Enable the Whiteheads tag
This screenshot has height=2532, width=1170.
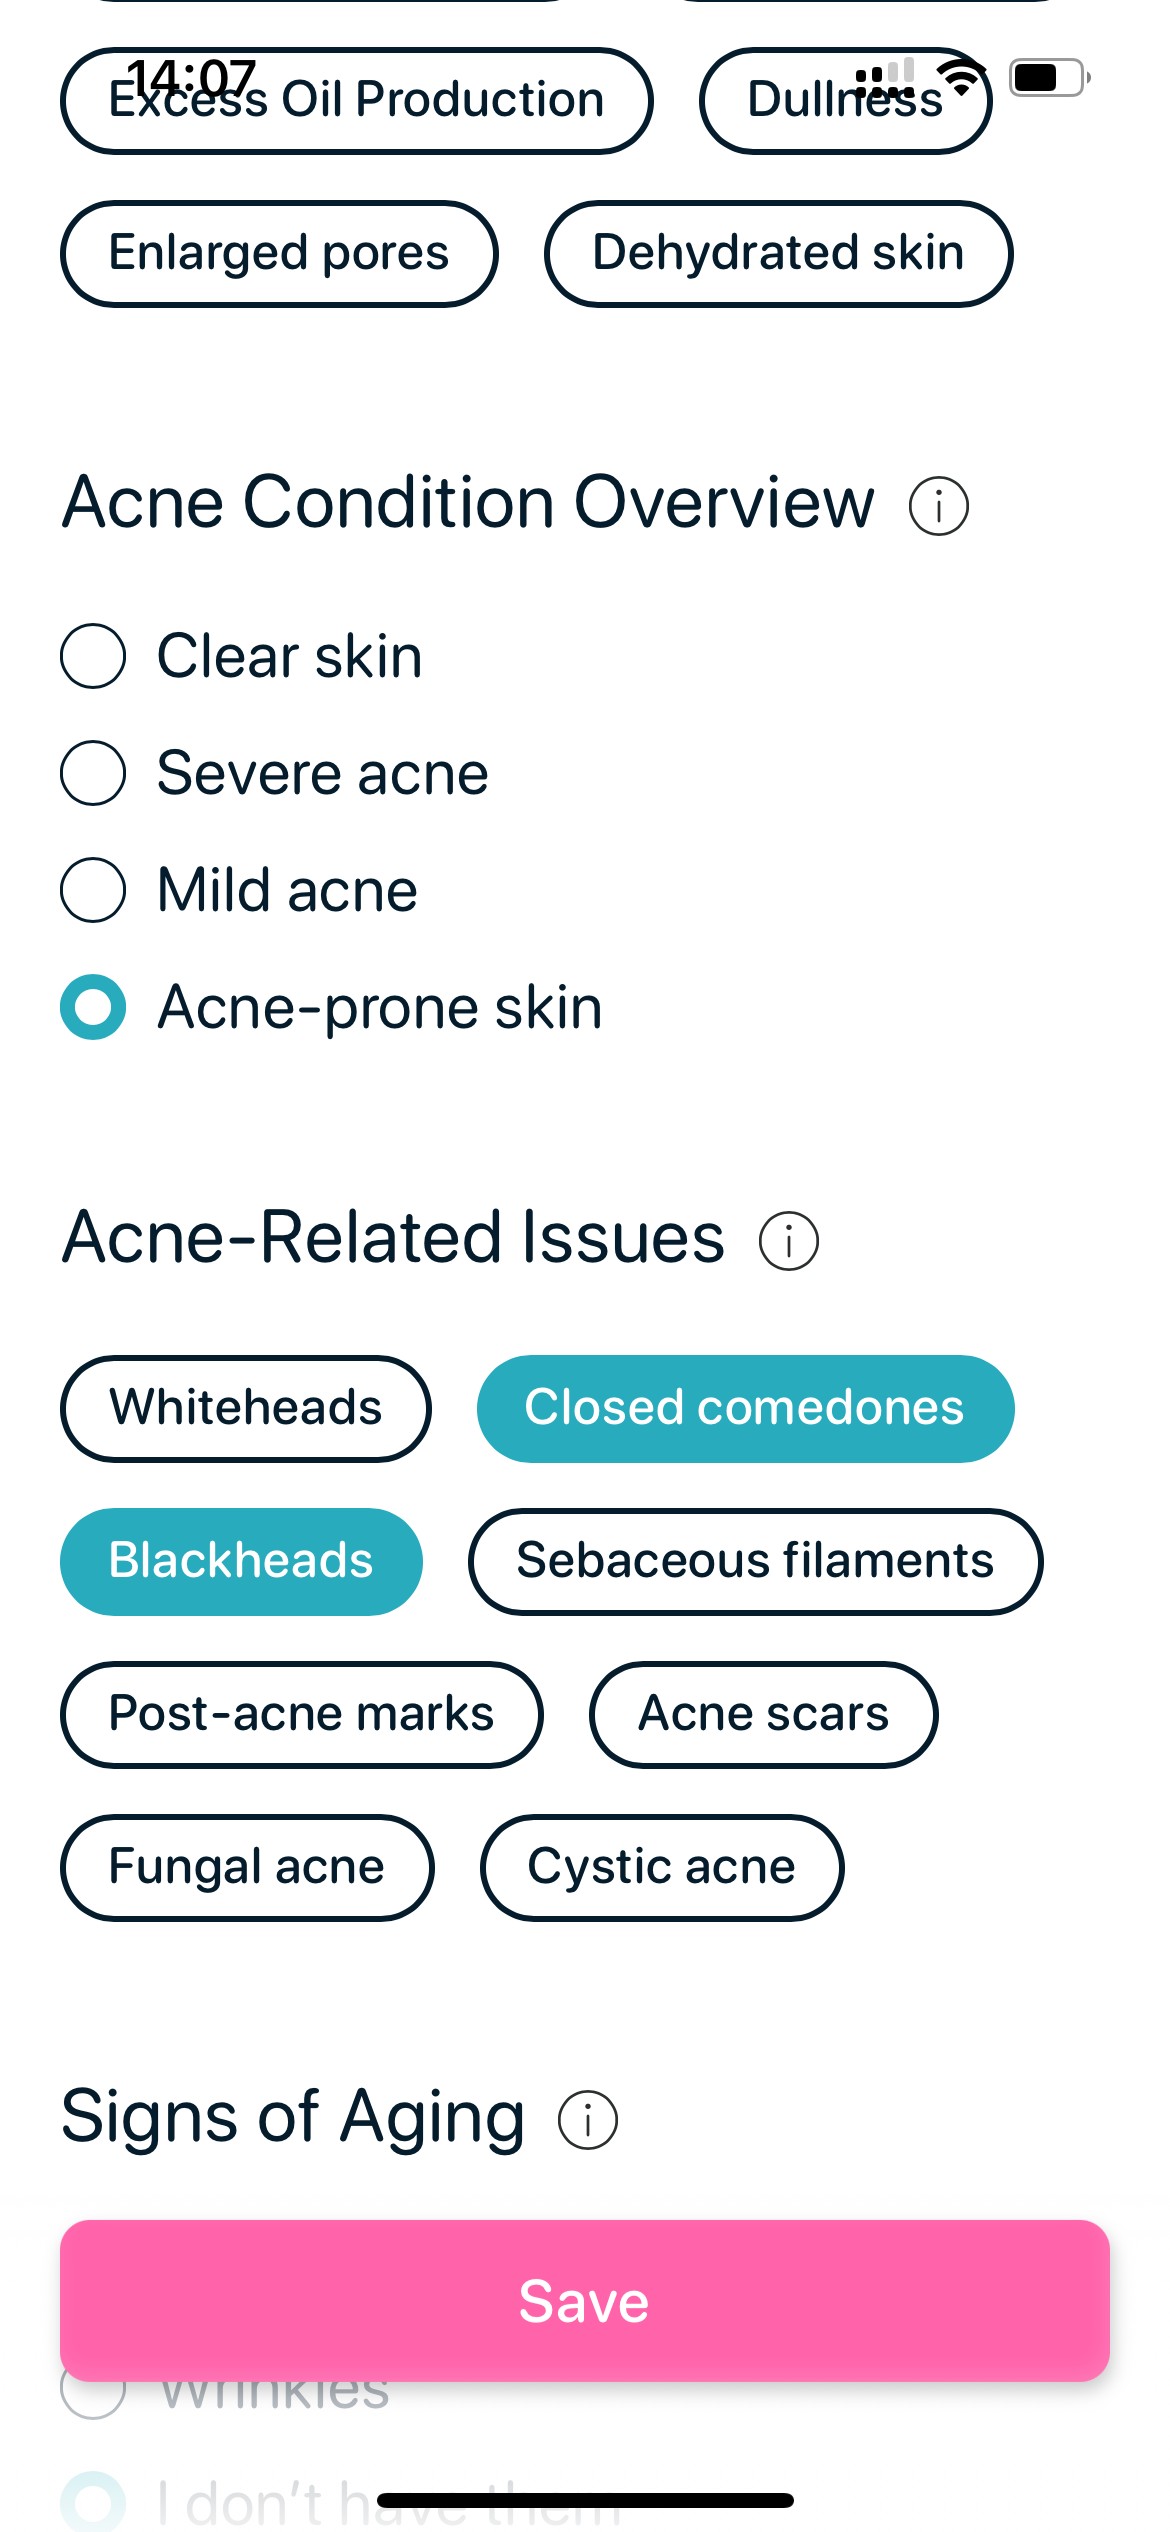246,1408
